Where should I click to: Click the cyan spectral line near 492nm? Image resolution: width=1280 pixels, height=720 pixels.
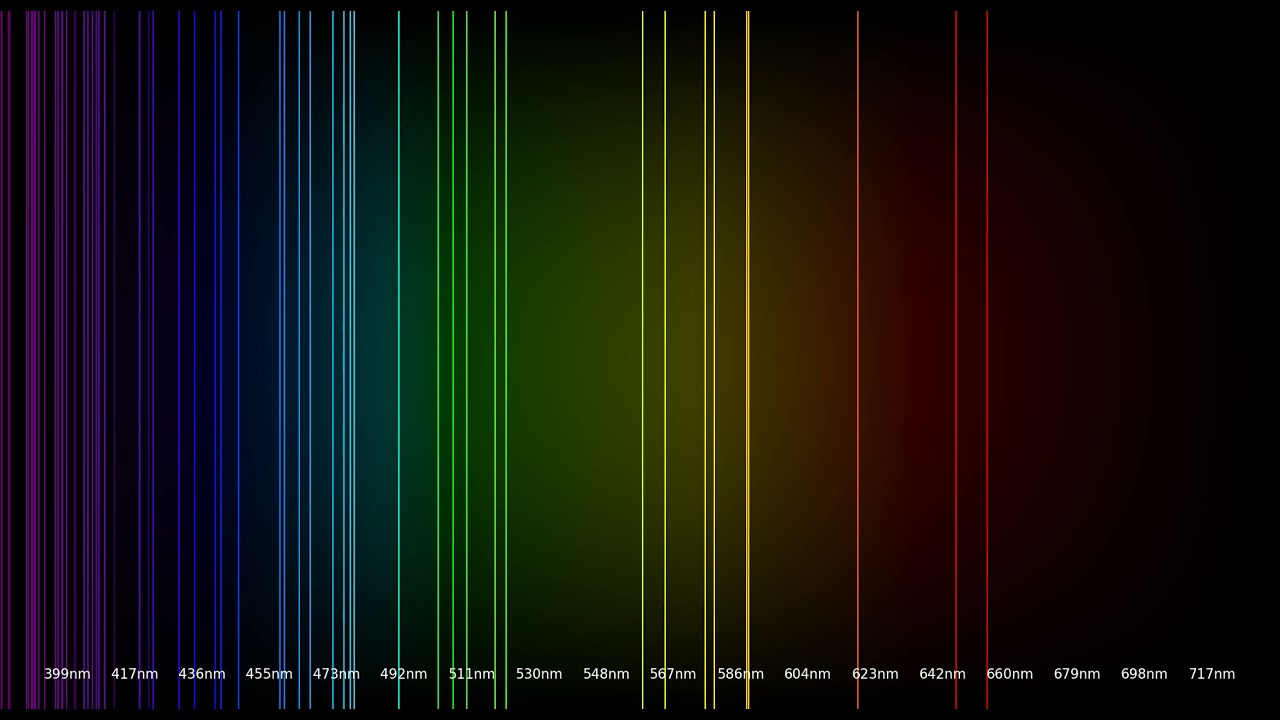click(x=398, y=360)
